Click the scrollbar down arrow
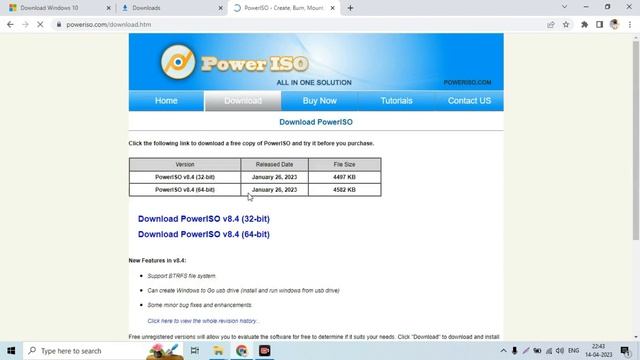This screenshot has height=360, width=640. coord(636,337)
